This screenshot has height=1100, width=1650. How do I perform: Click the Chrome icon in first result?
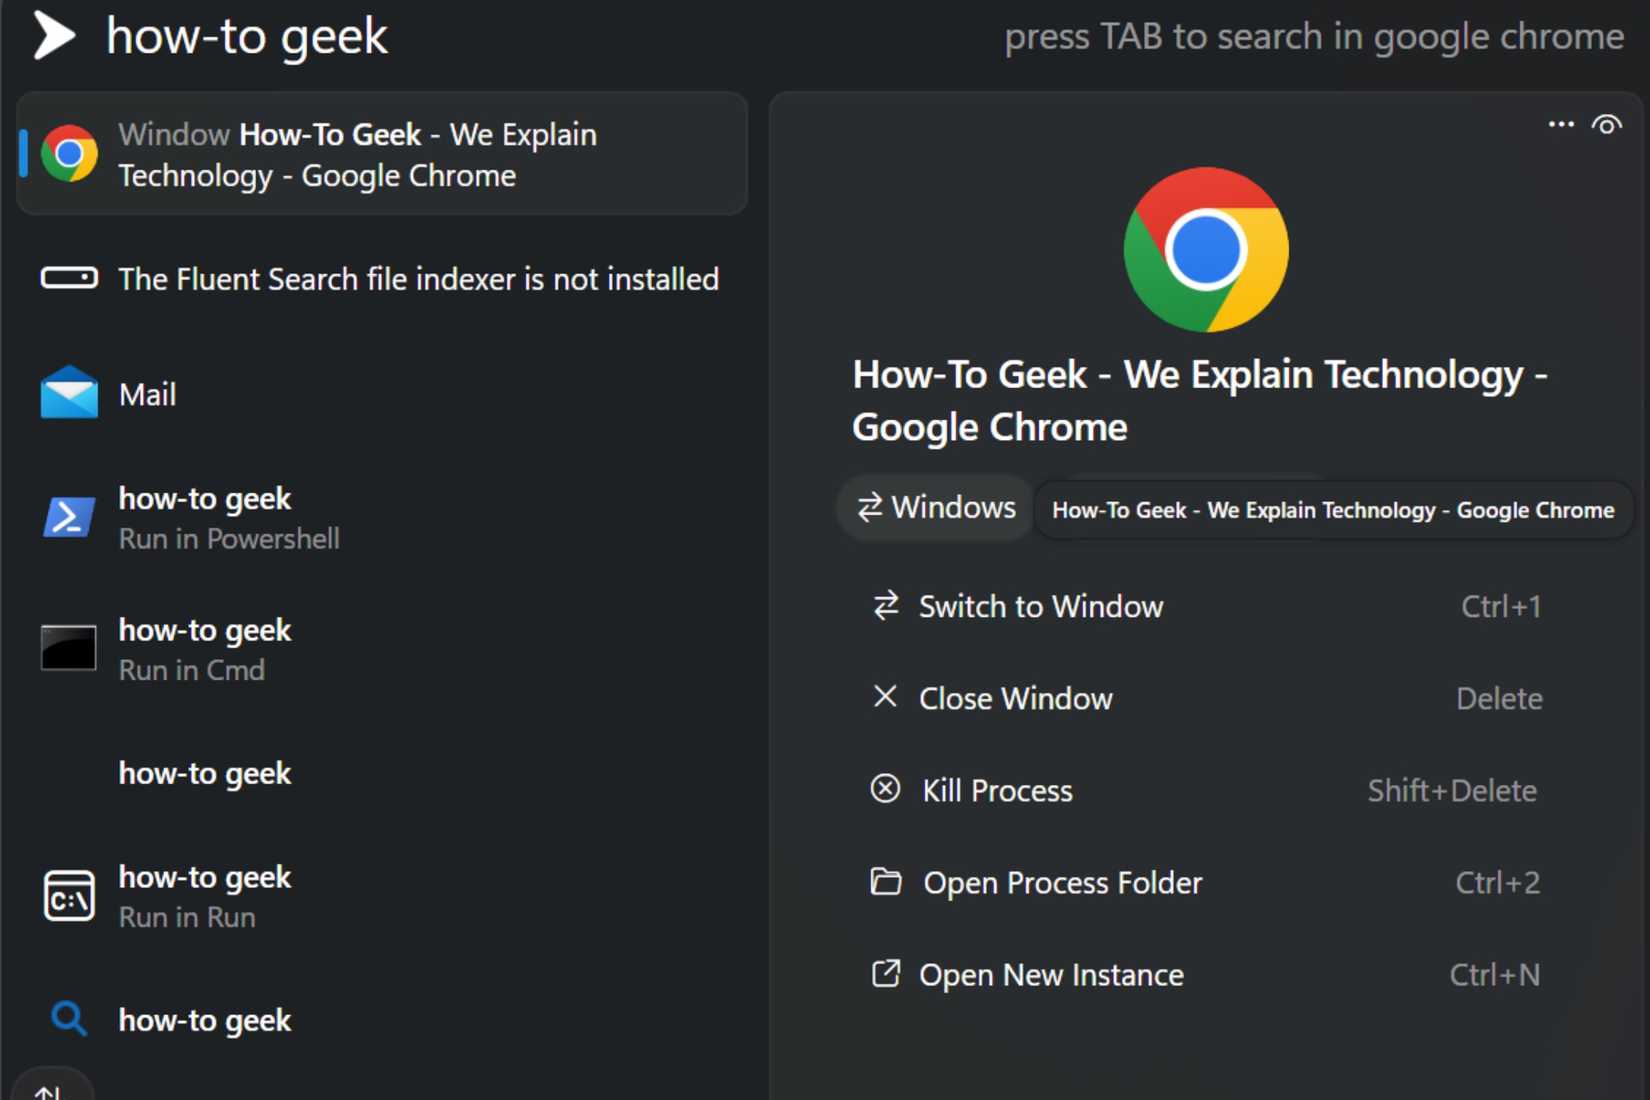pyautogui.click(x=69, y=154)
